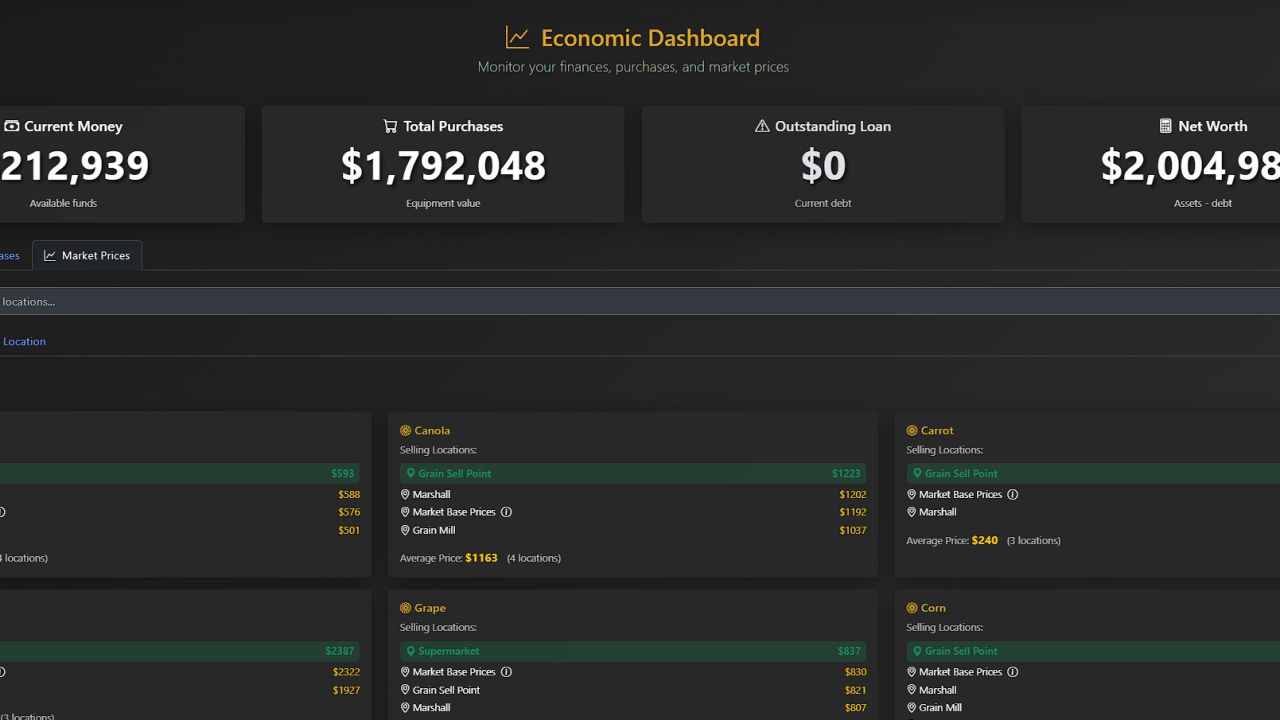Click the Total Purchases amount card
The width and height of the screenshot is (1280, 720).
point(443,165)
